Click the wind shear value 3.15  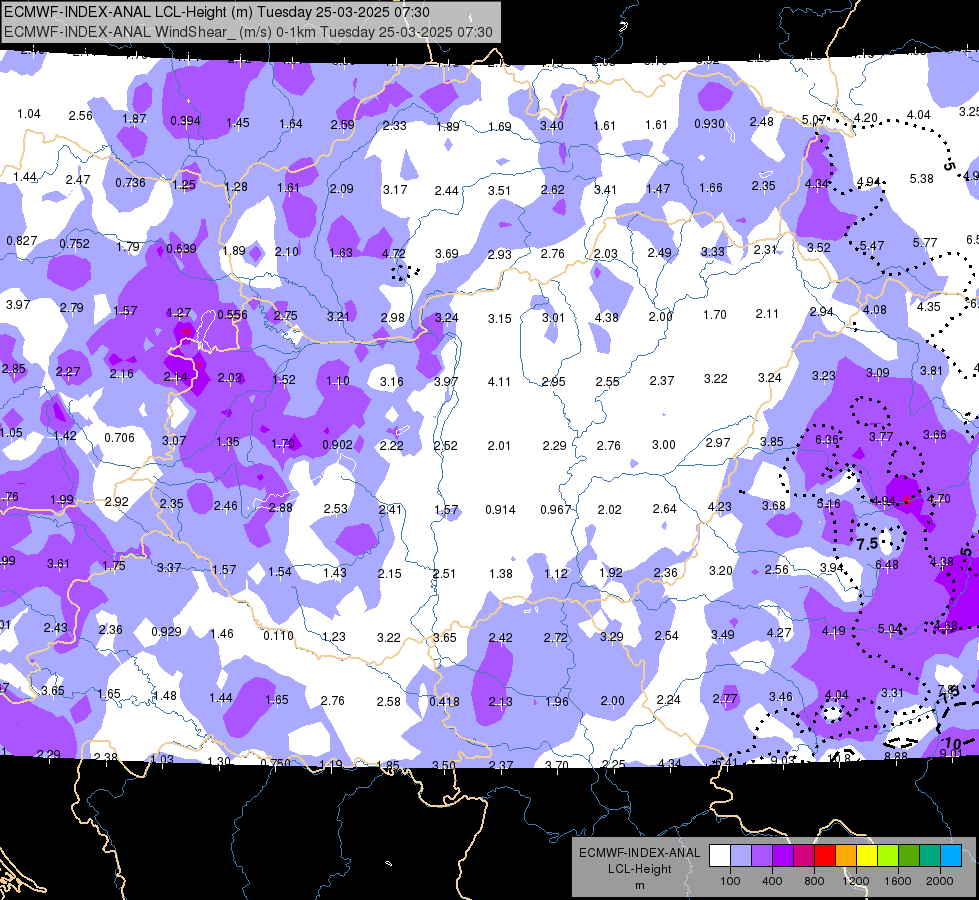(499, 319)
